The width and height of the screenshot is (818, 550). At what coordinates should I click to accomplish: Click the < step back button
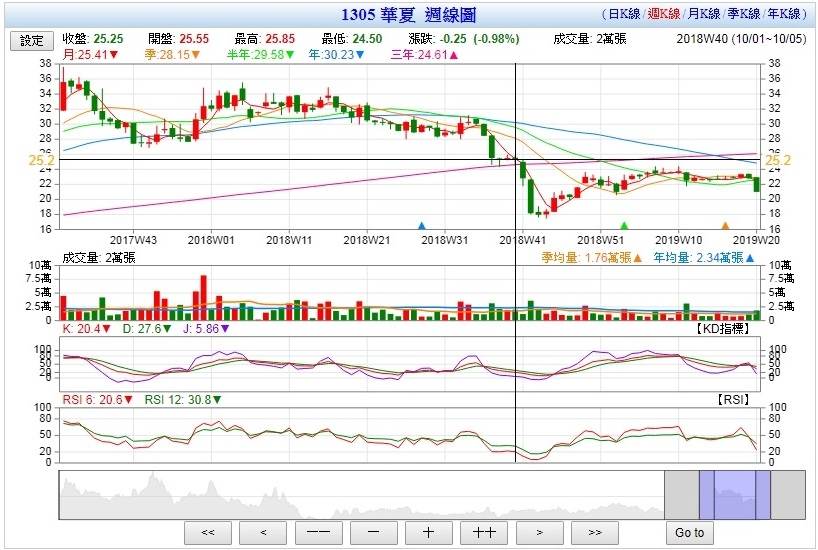click(x=263, y=532)
